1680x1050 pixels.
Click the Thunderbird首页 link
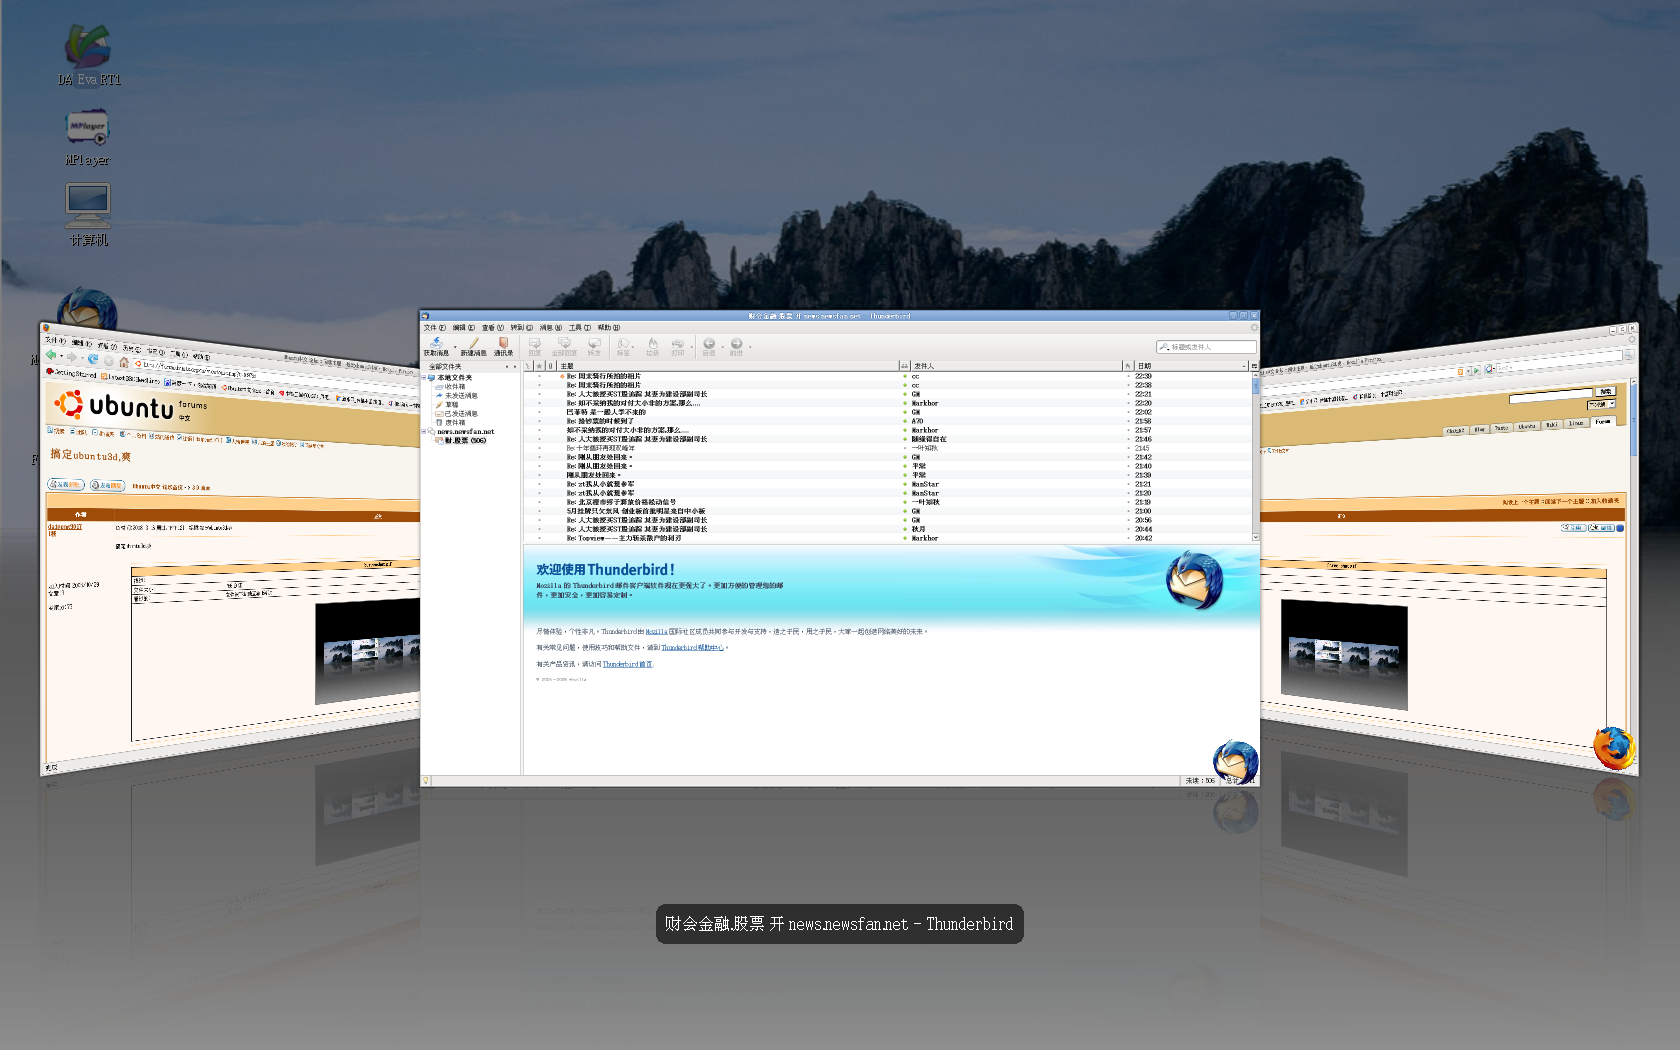[627, 664]
